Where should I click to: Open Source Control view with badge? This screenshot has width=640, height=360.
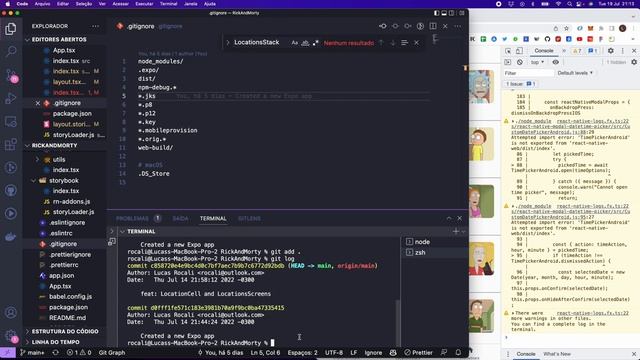coord(11,76)
